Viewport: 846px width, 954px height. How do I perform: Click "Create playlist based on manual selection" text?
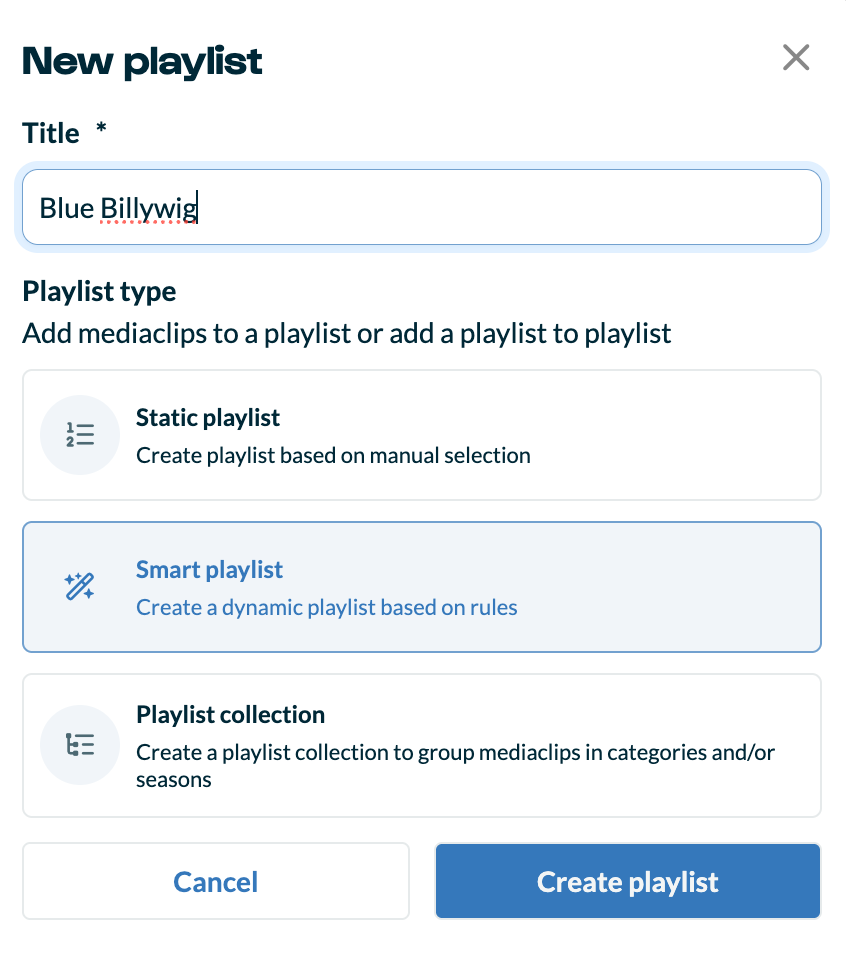[x=334, y=455]
